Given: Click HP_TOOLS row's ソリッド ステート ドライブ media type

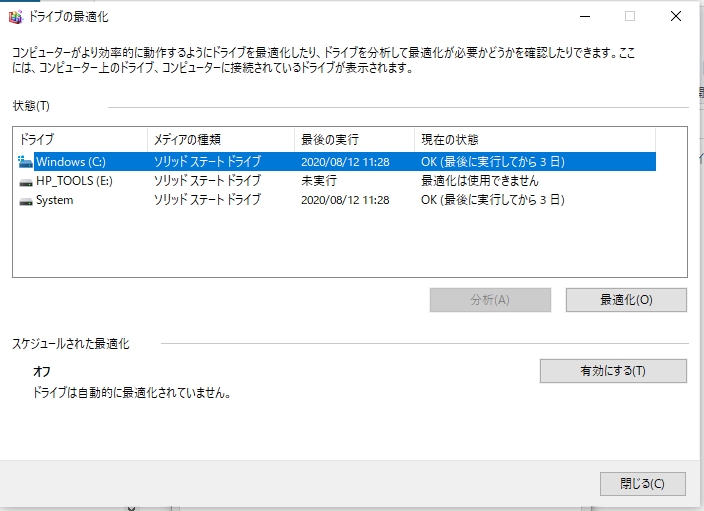Looking at the screenshot, I should (207, 181).
